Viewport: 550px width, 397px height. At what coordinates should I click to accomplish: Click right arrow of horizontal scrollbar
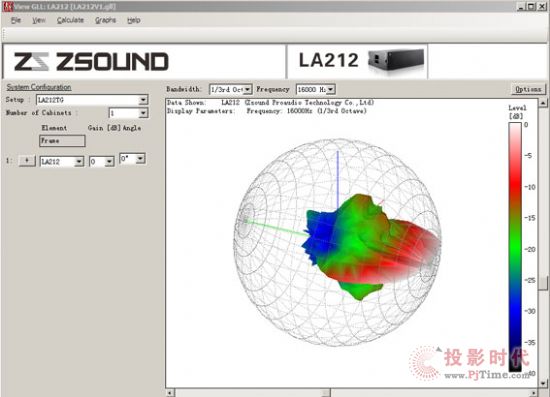coord(534,393)
